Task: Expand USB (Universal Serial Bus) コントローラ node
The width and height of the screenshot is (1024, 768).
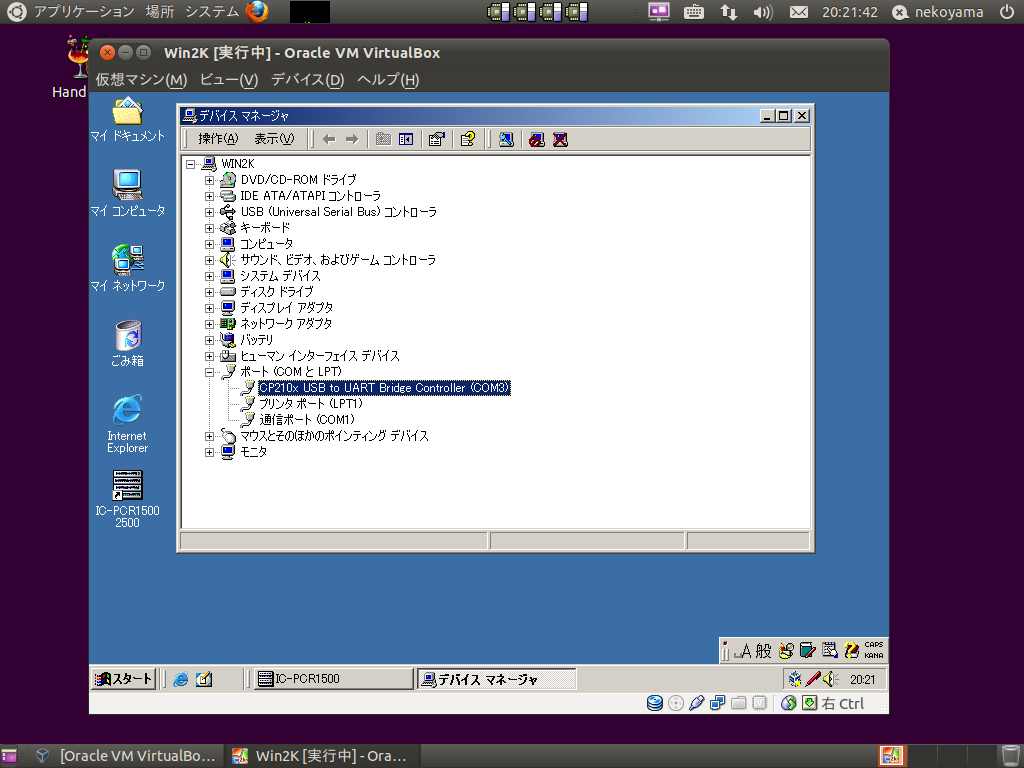Action: point(209,212)
